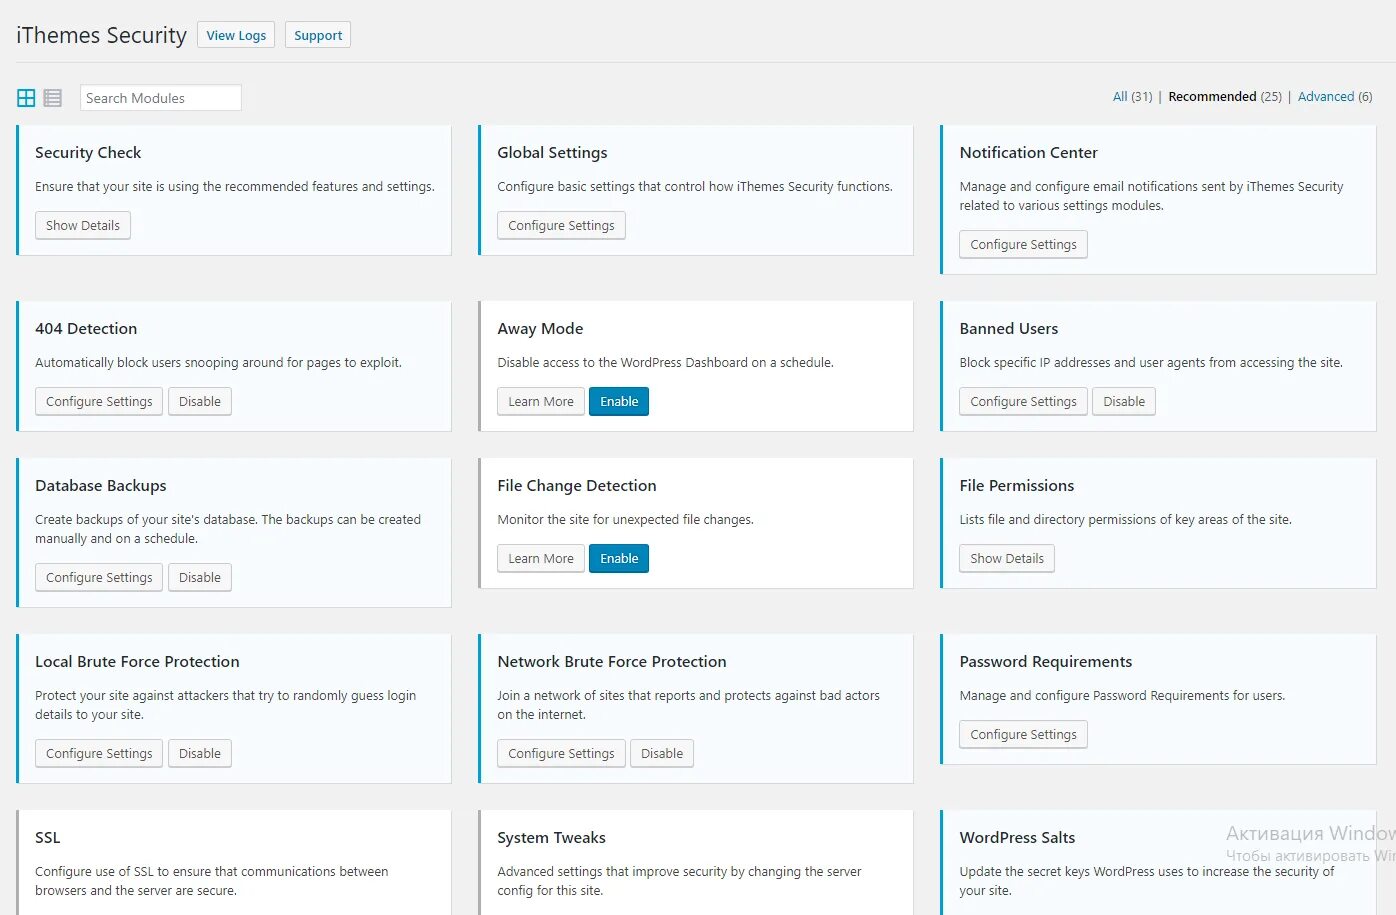Click the Search Modules input field
Screen dimensions: 1396x915
pyautogui.click(x=160, y=98)
